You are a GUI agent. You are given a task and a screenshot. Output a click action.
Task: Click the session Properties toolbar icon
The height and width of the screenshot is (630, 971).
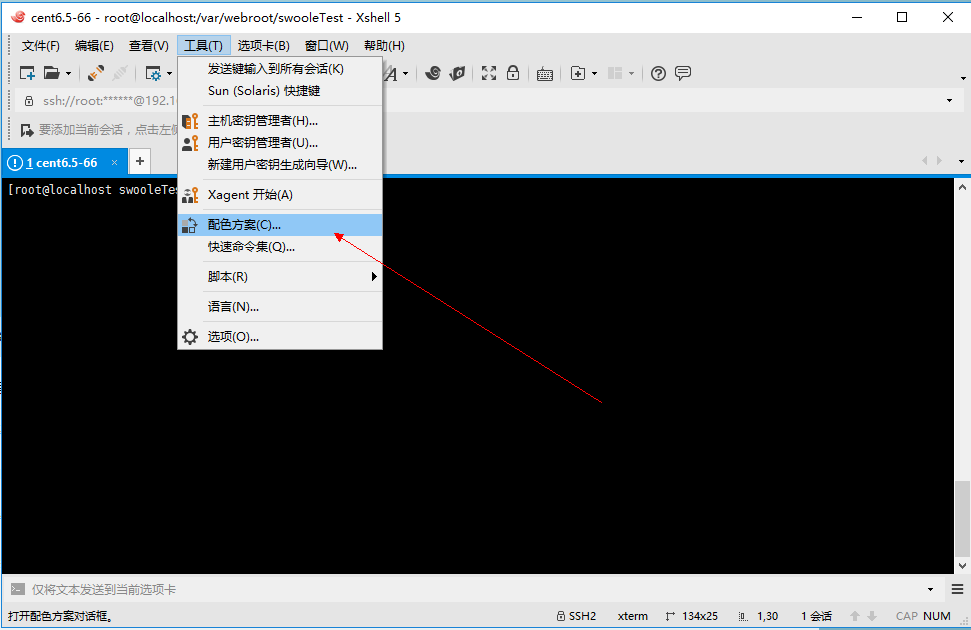pos(152,74)
